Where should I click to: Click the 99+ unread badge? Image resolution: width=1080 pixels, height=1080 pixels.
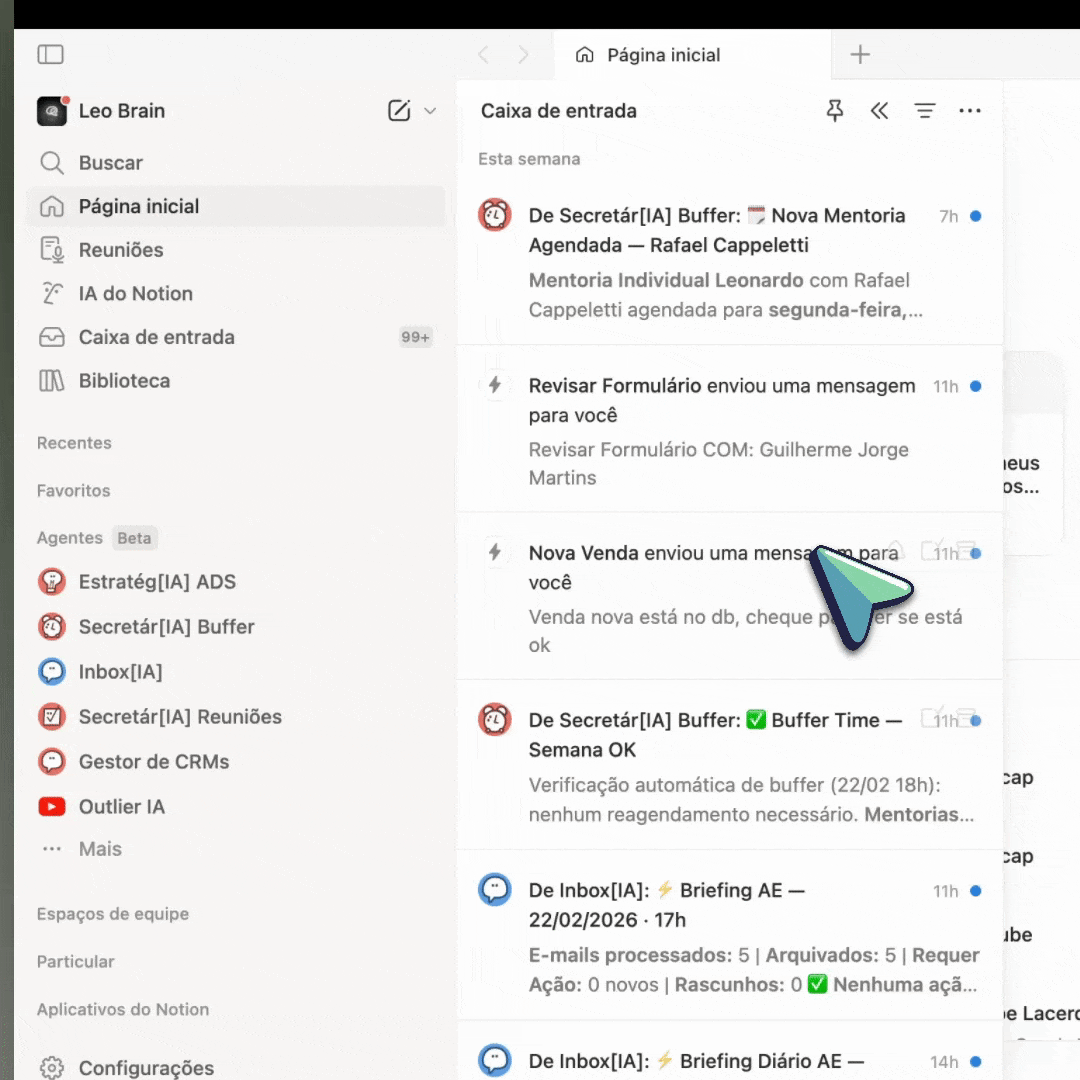tap(415, 337)
